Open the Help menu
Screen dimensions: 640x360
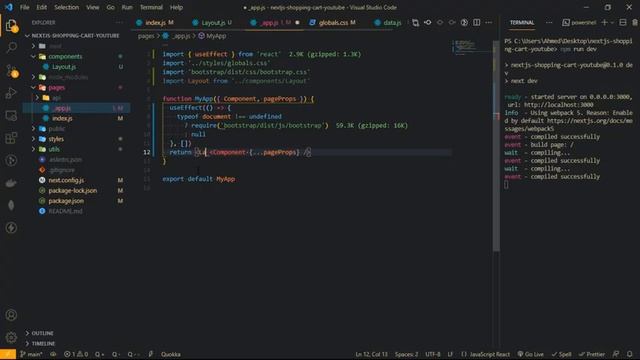(x=176, y=7)
